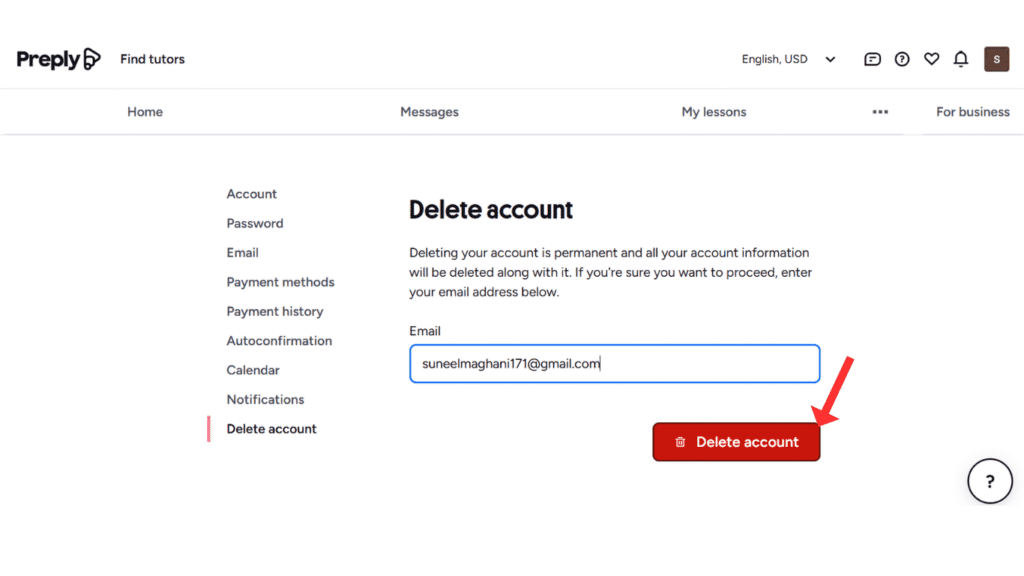Open saved tutors via the heart icon
Screen dimensions: 1024x576
tap(931, 59)
